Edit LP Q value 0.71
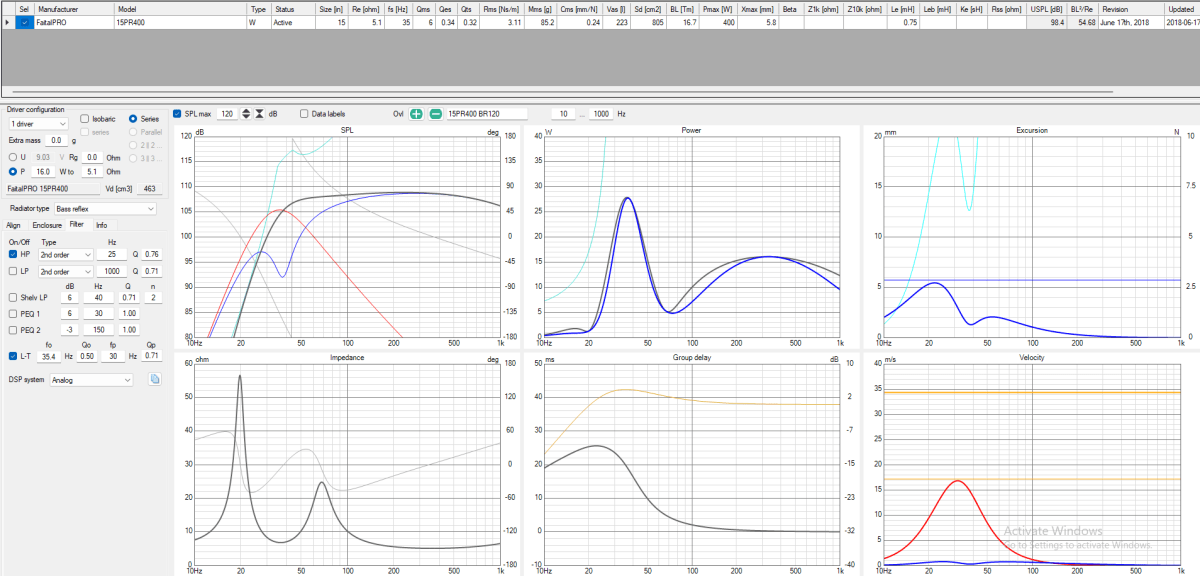Viewport: 1200px width, 576px height. point(150,270)
